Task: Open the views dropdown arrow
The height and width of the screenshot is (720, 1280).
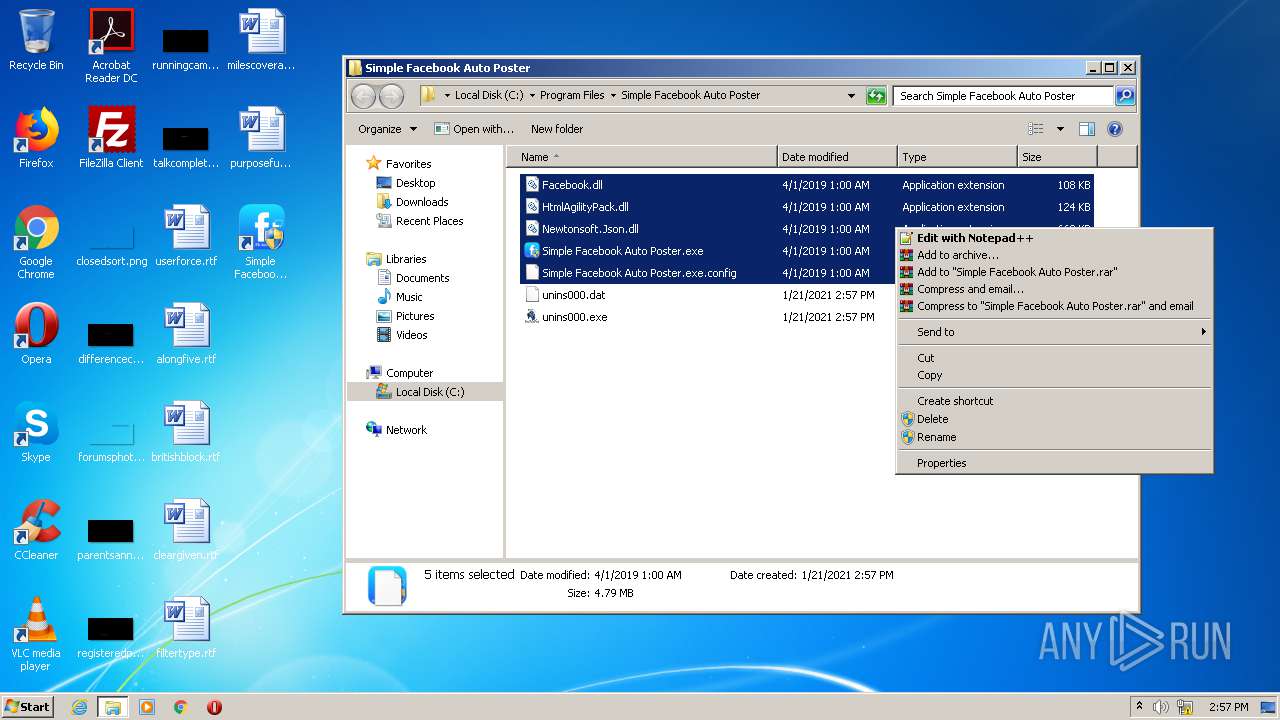Action: point(1060,129)
